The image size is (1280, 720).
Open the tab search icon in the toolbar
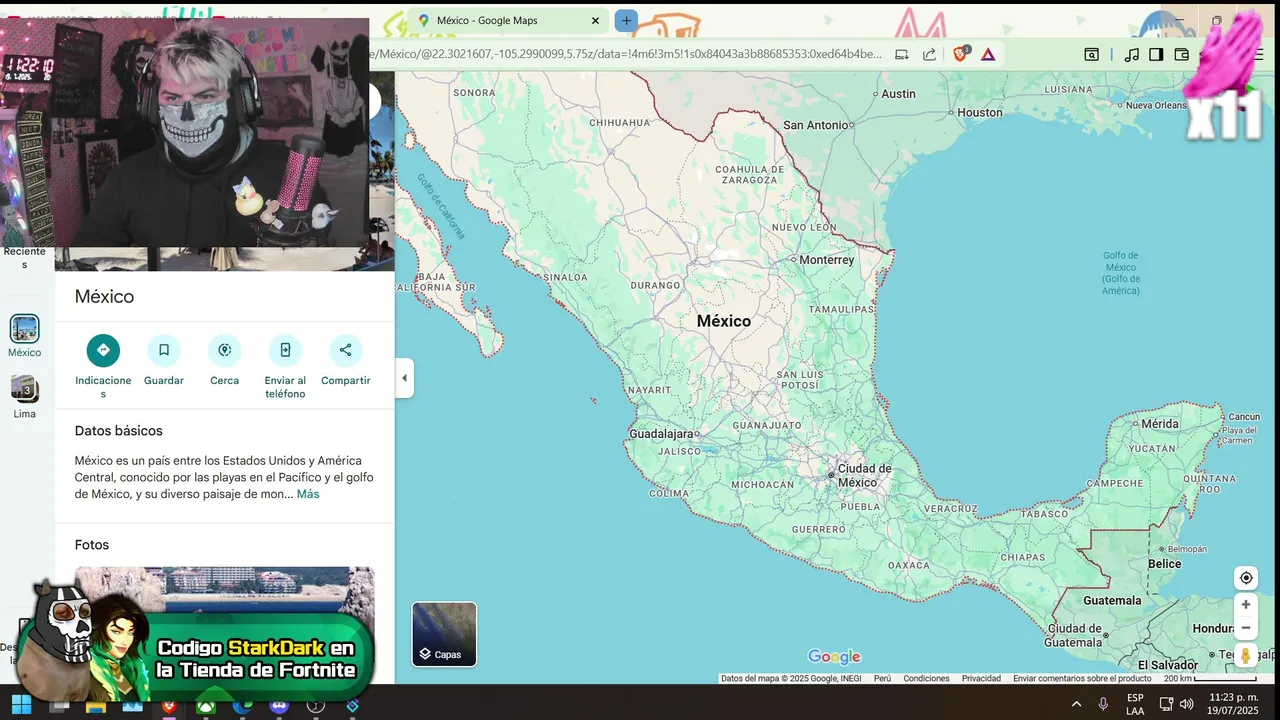(x=1092, y=54)
